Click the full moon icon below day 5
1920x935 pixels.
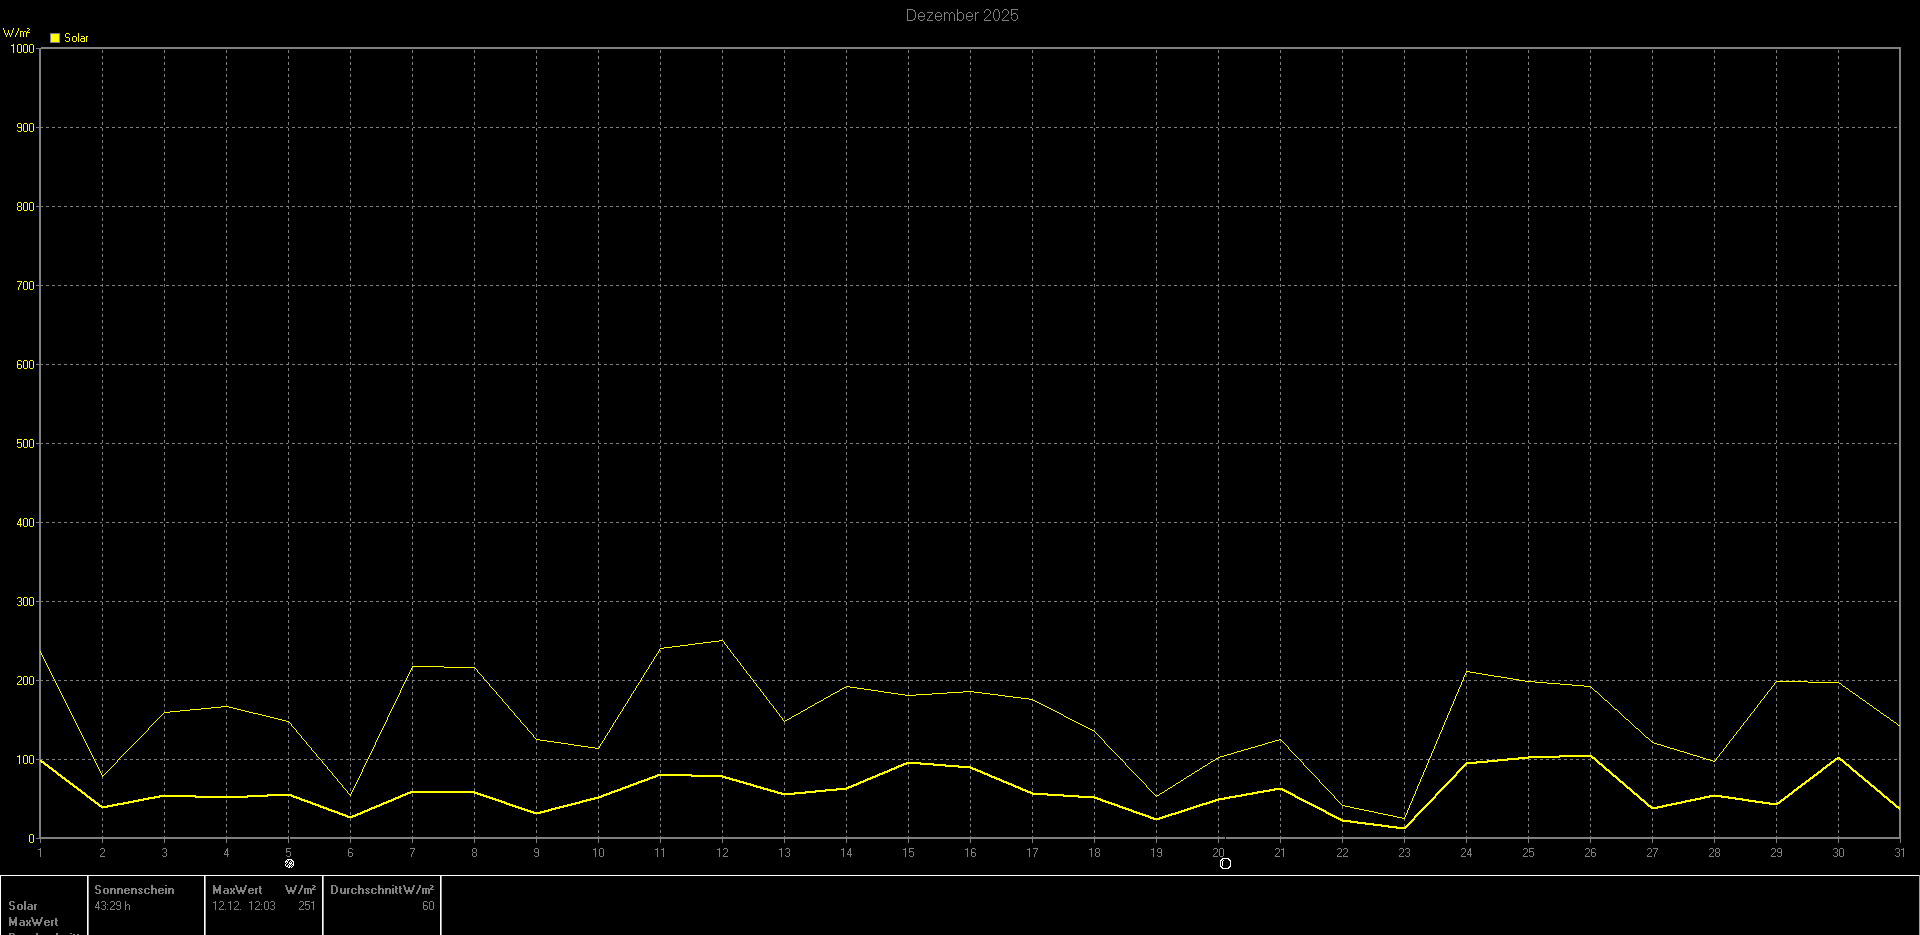click(289, 863)
